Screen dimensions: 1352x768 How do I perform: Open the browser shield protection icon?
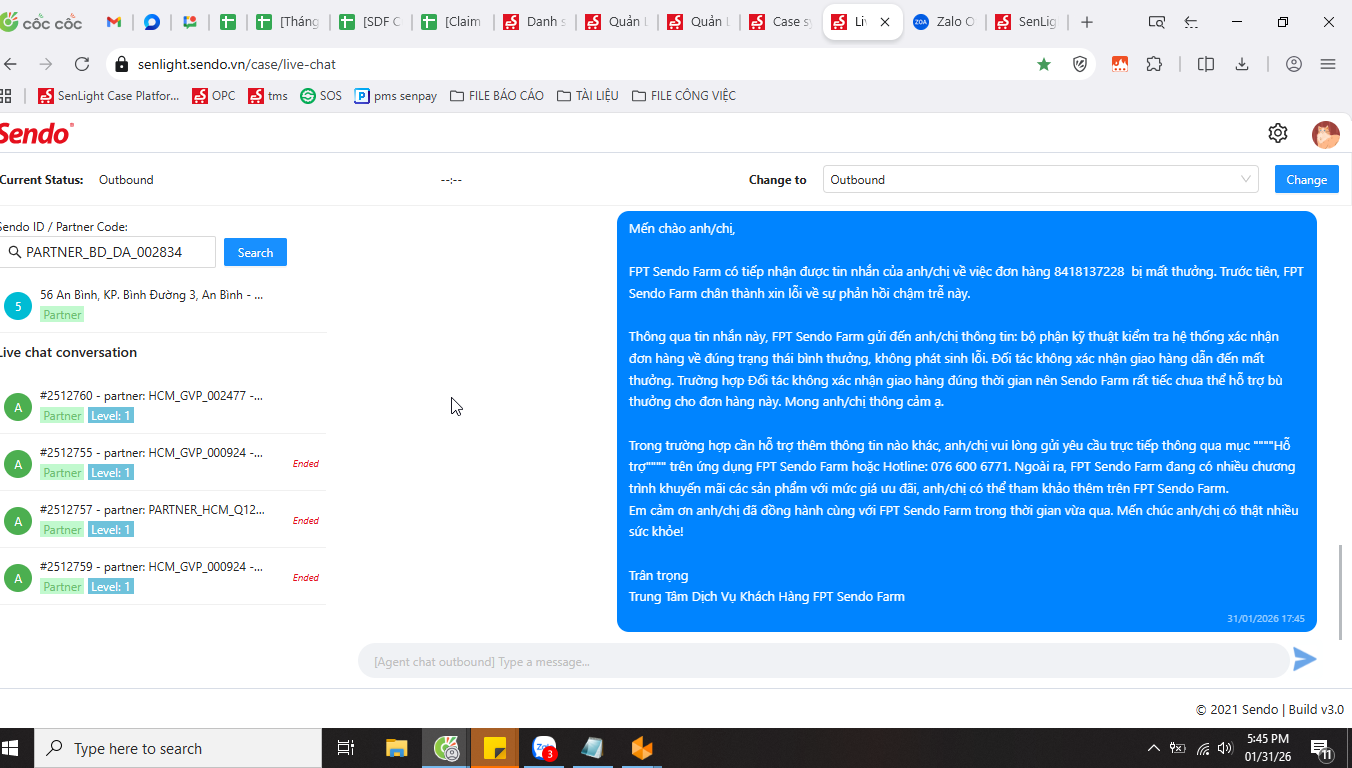tap(1080, 64)
